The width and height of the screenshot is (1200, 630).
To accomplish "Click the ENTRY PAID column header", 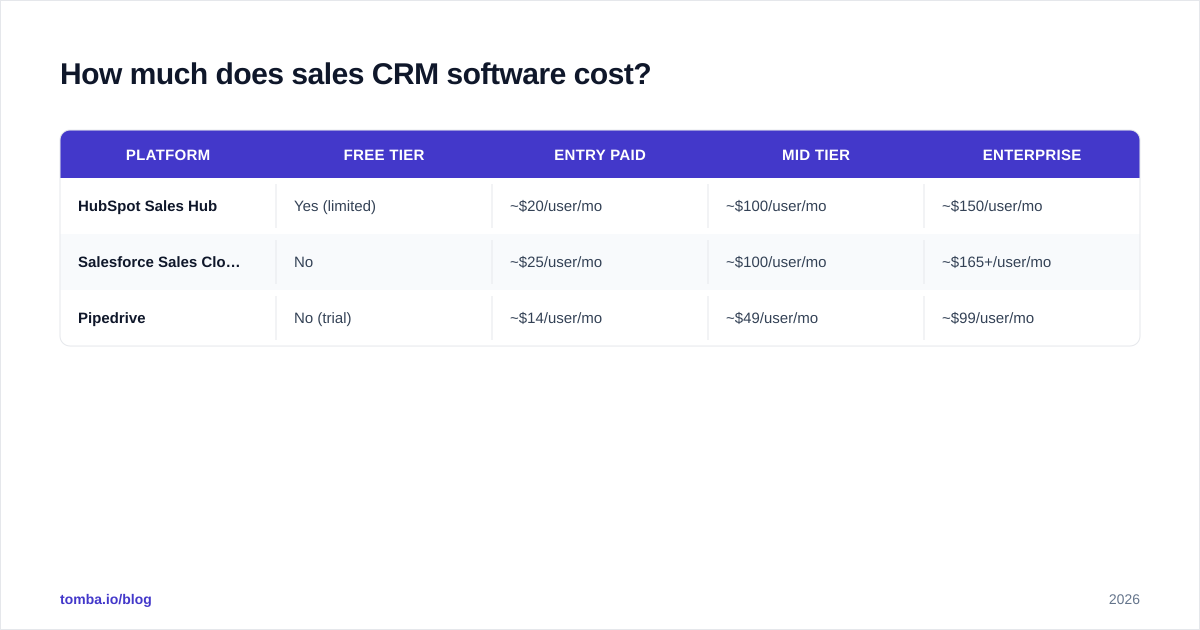I will [600, 155].
